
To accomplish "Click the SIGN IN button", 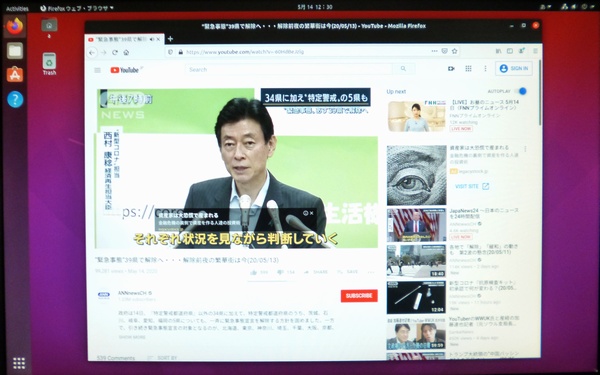I will tap(514, 68).
